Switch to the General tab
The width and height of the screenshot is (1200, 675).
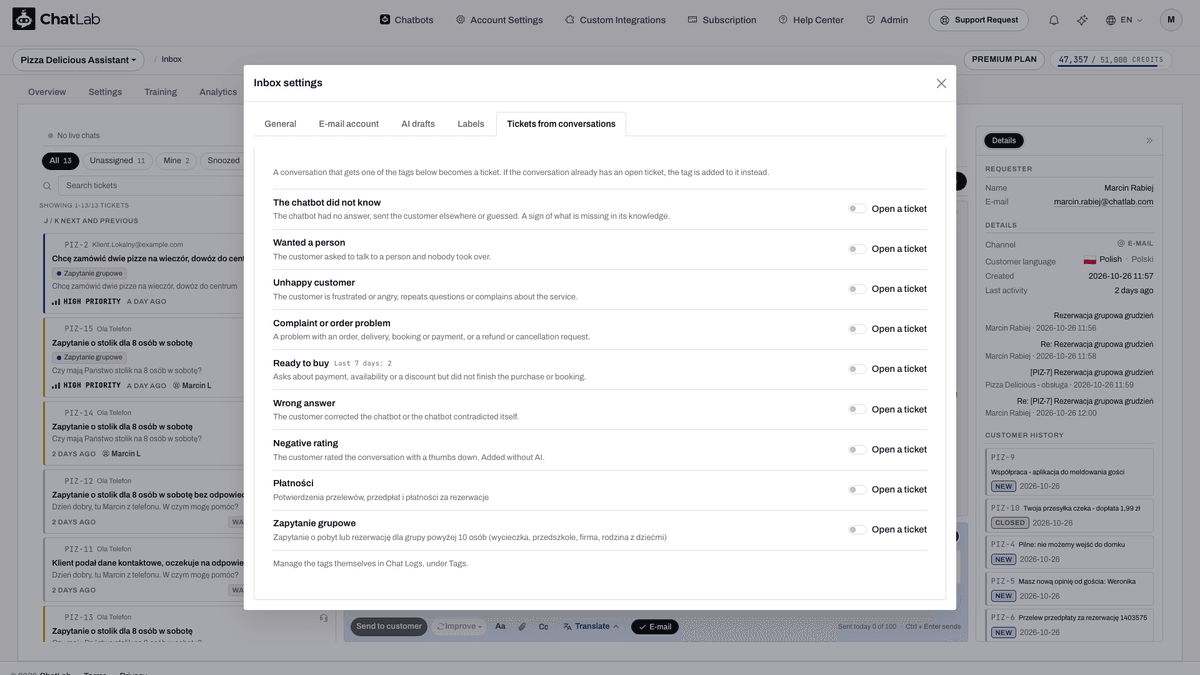[280, 124]
